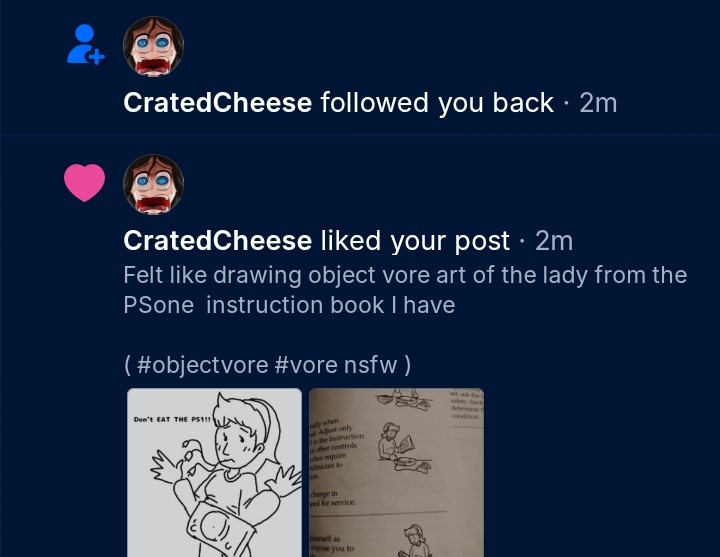The image size is (720, 557).
Task: Click the 2m timestamp on the follow notification
Action: (598, 103)
